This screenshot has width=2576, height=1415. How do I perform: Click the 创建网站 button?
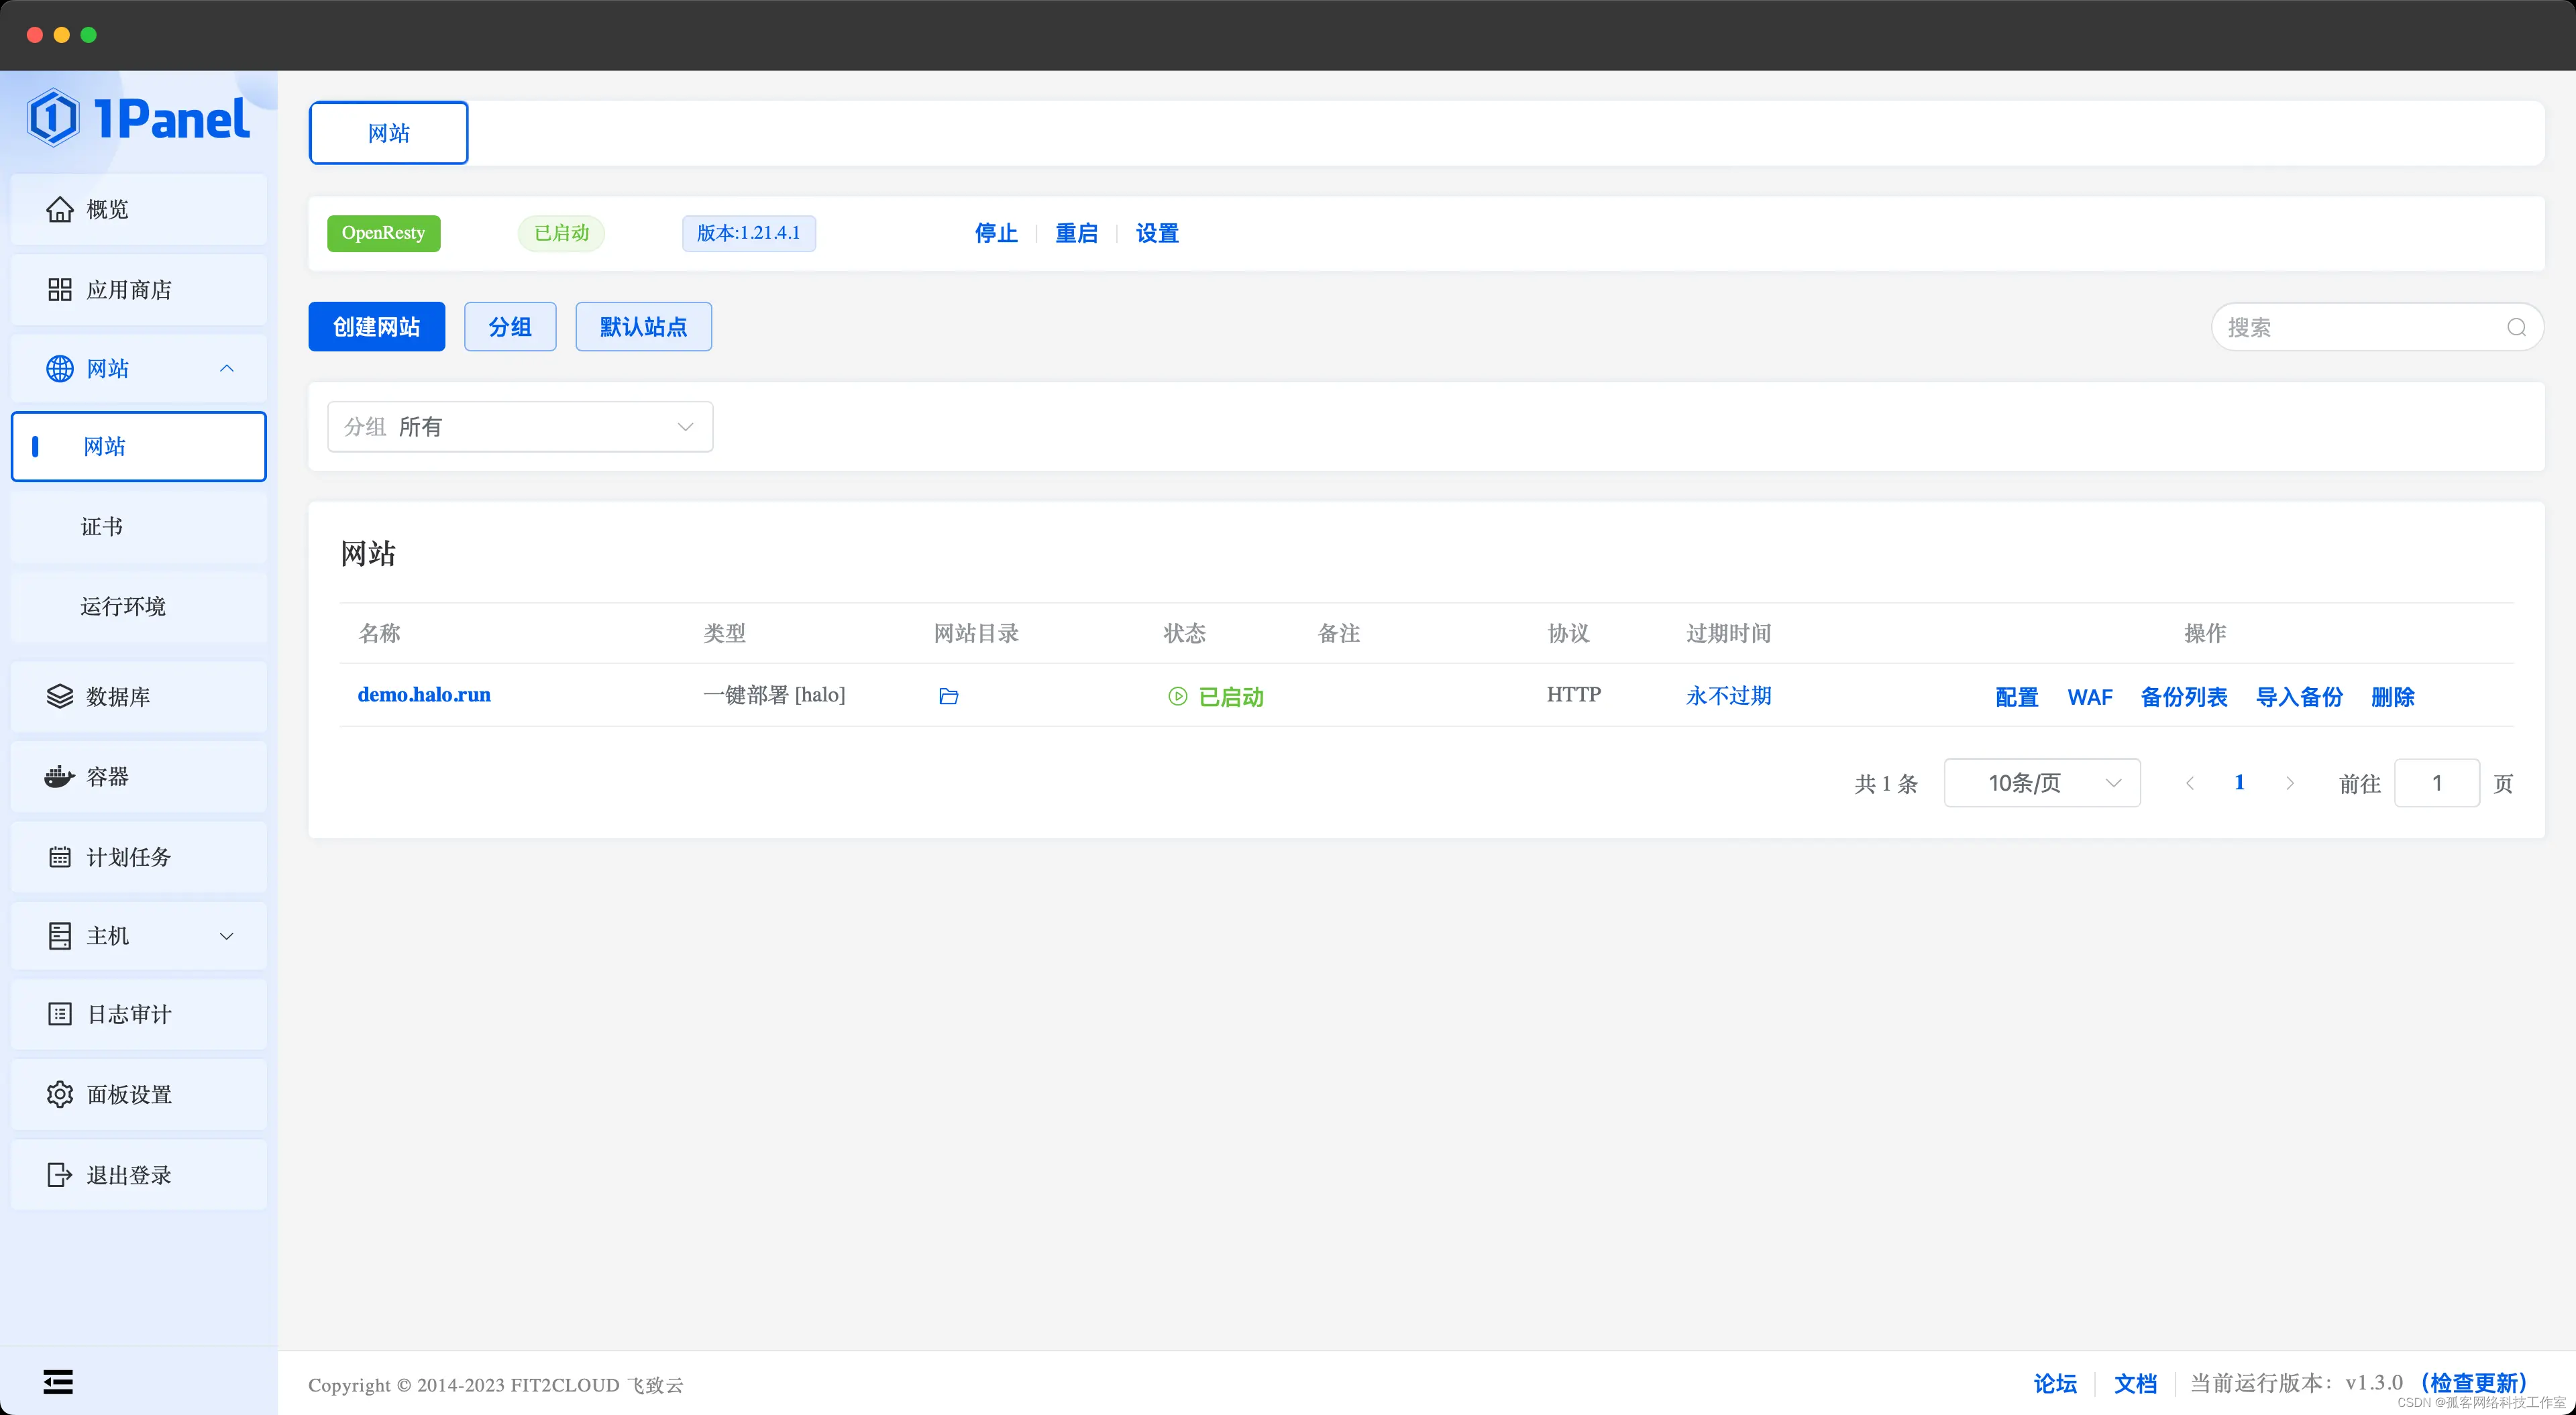click(376, 327)
